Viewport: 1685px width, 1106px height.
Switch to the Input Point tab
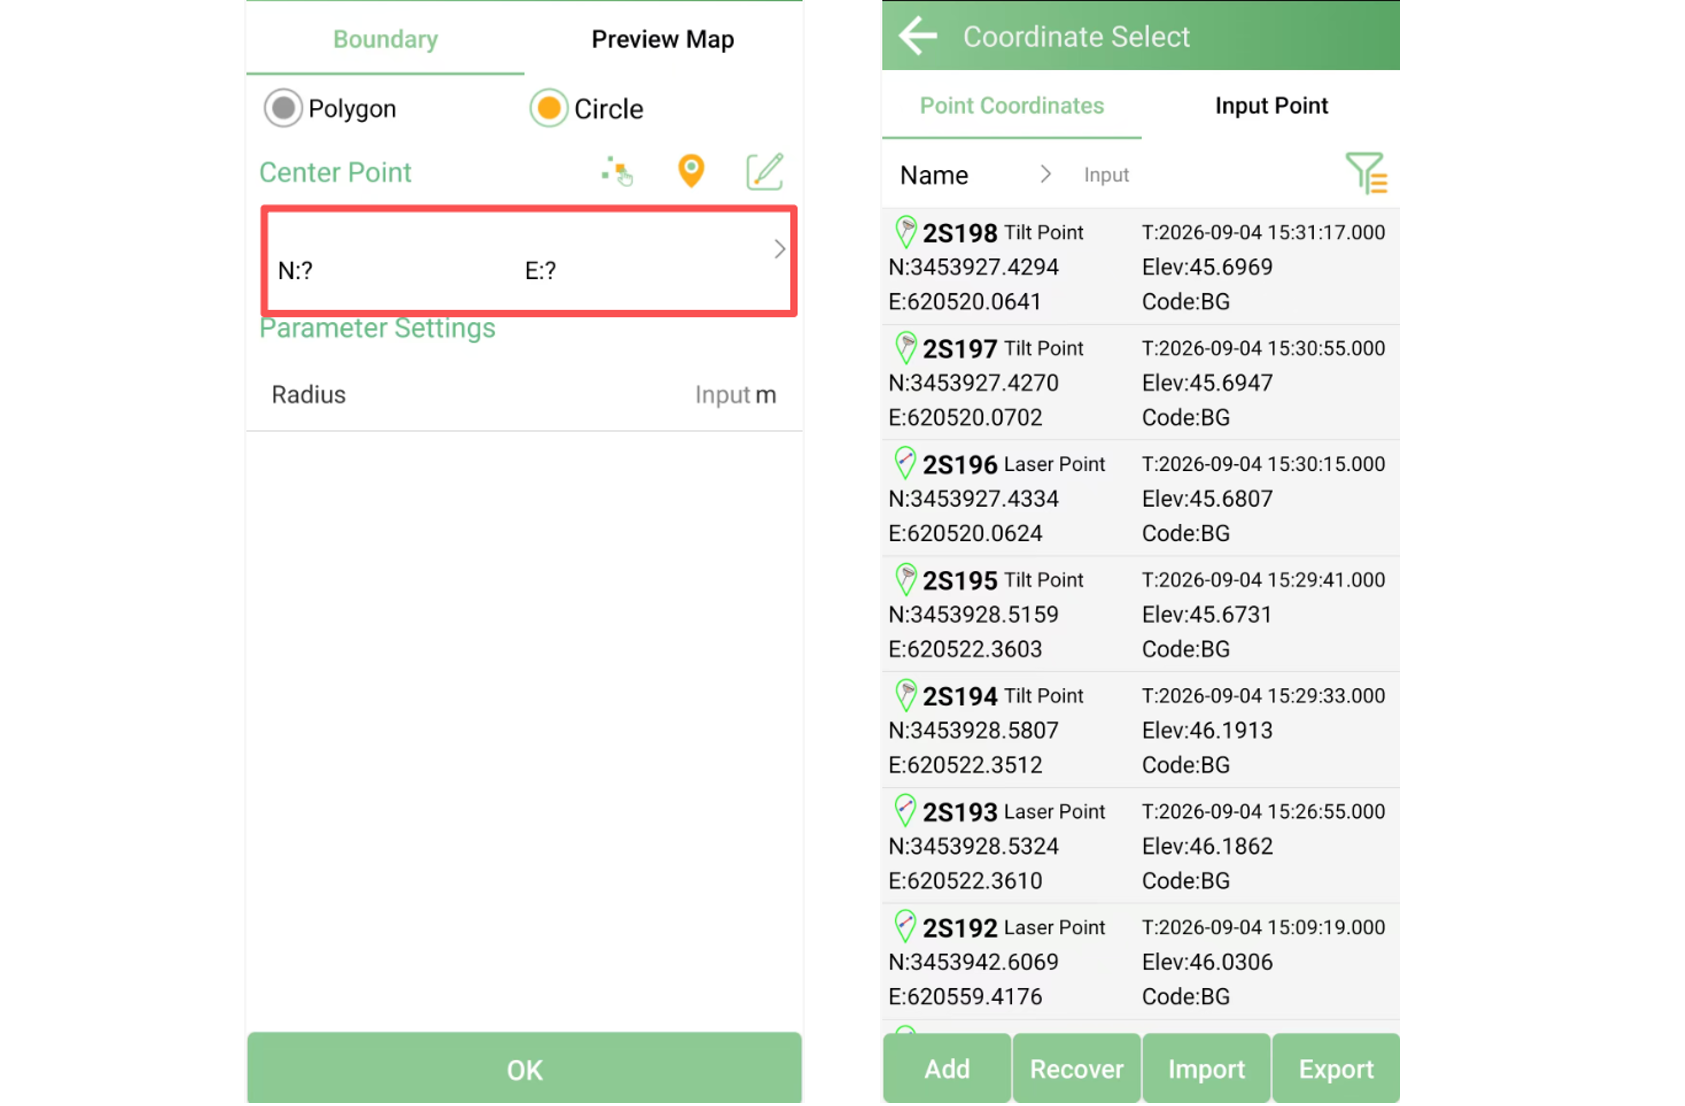click(x=1271, y=105)
